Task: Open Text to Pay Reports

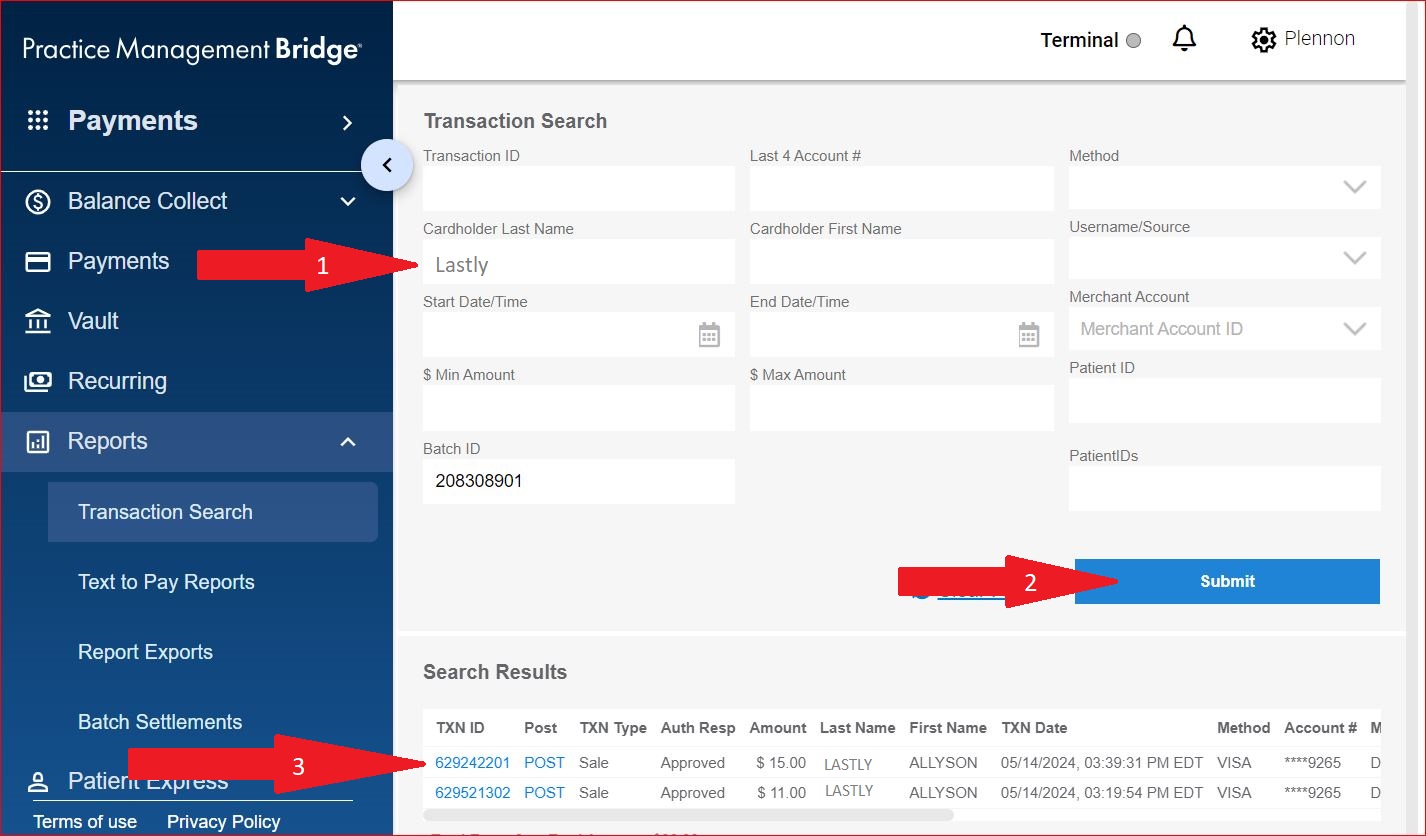Action: pyautogui.click(x=166, y=582)
